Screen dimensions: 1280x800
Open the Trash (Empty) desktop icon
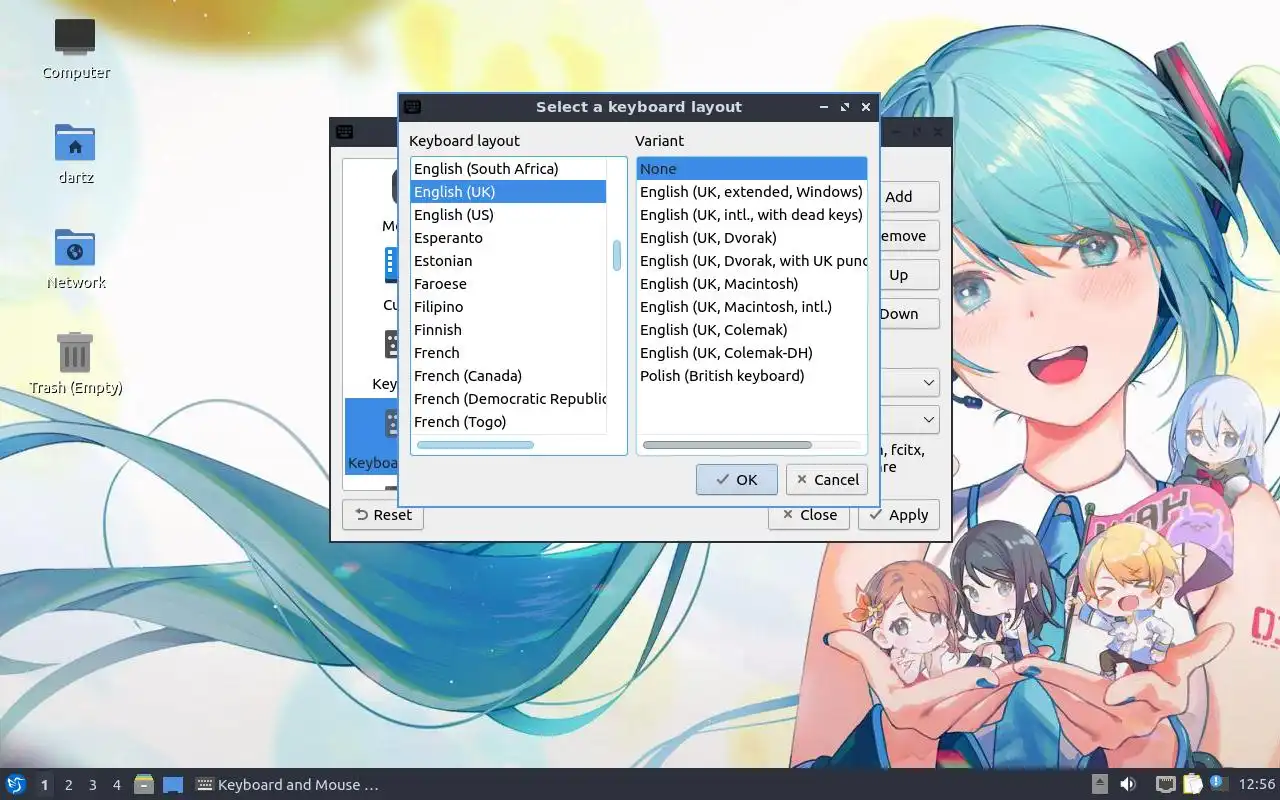pyautogui.click(x=75, y=363)
